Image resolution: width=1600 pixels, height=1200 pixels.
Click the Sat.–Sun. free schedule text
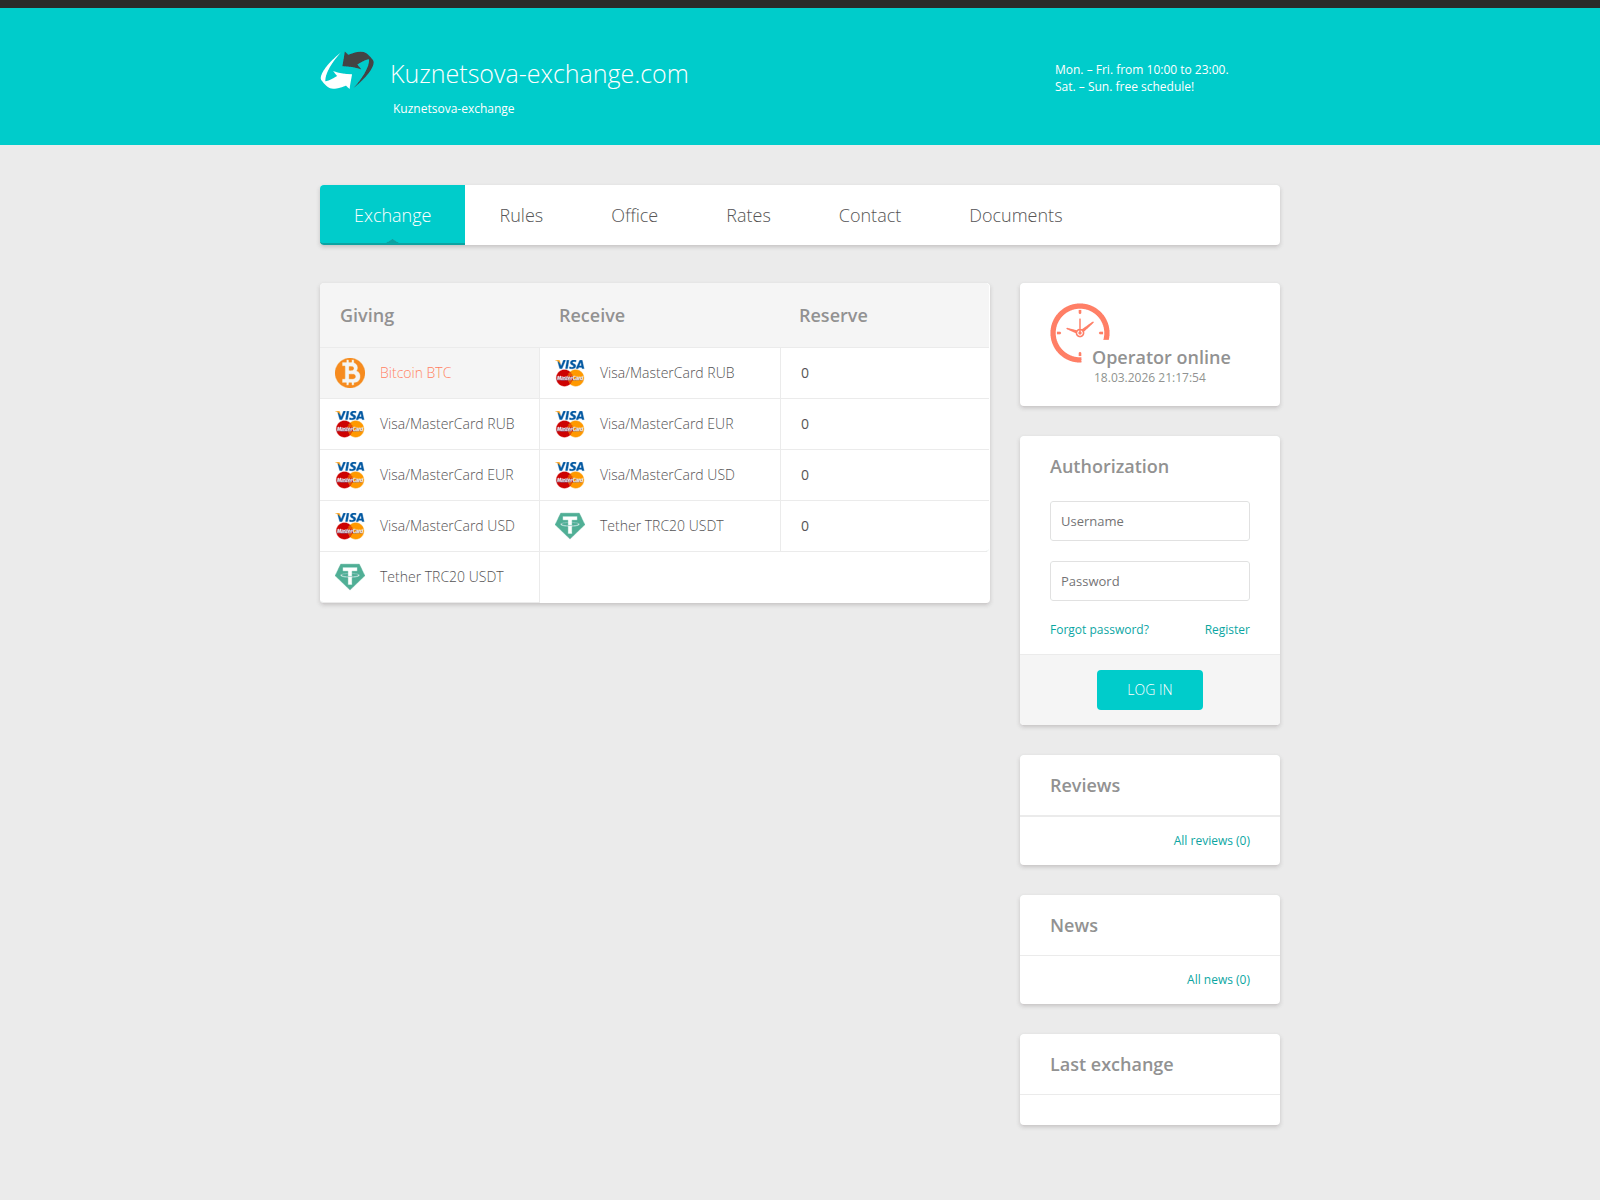[1125, 87]
